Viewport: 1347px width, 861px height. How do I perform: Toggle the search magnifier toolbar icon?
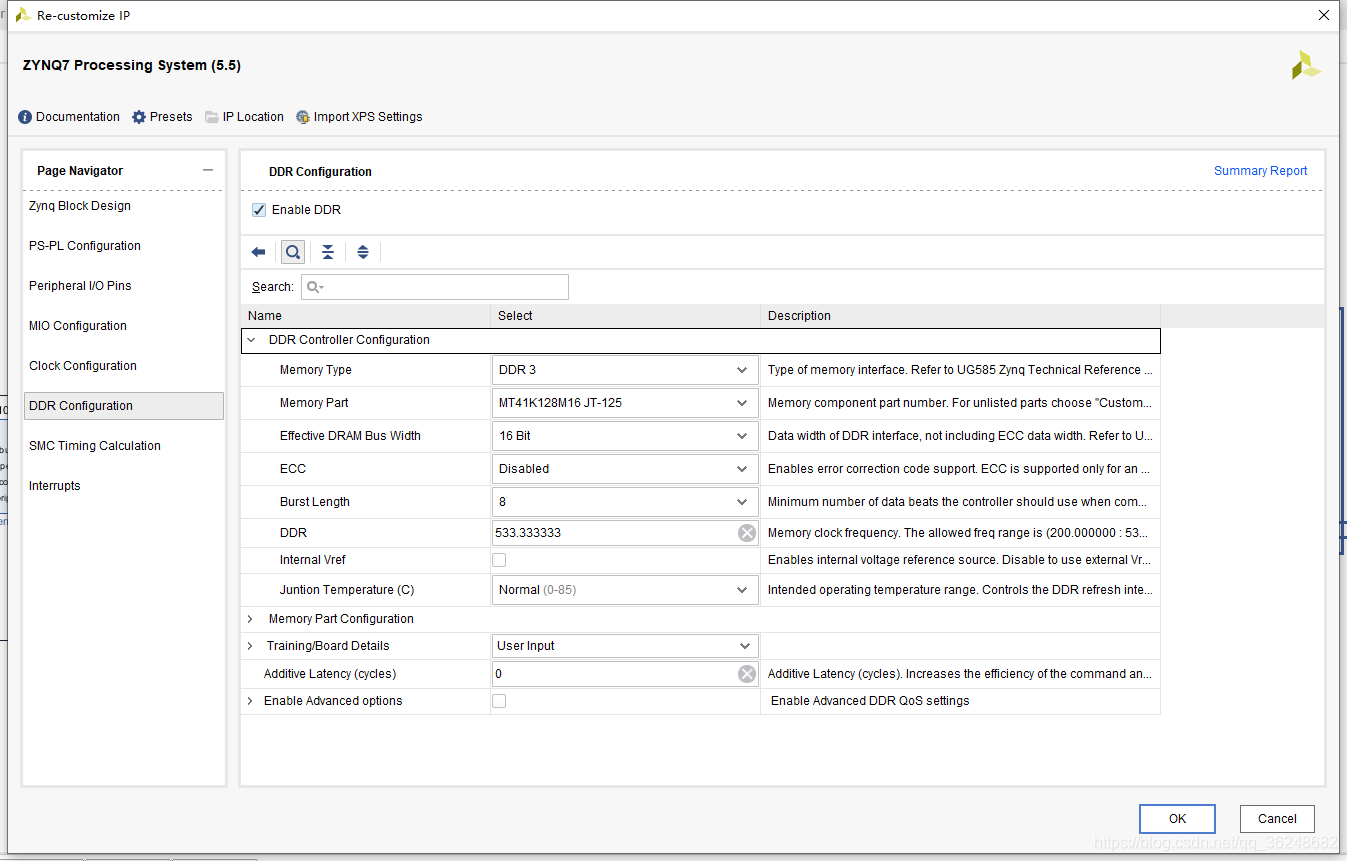(x=293, y=252)
